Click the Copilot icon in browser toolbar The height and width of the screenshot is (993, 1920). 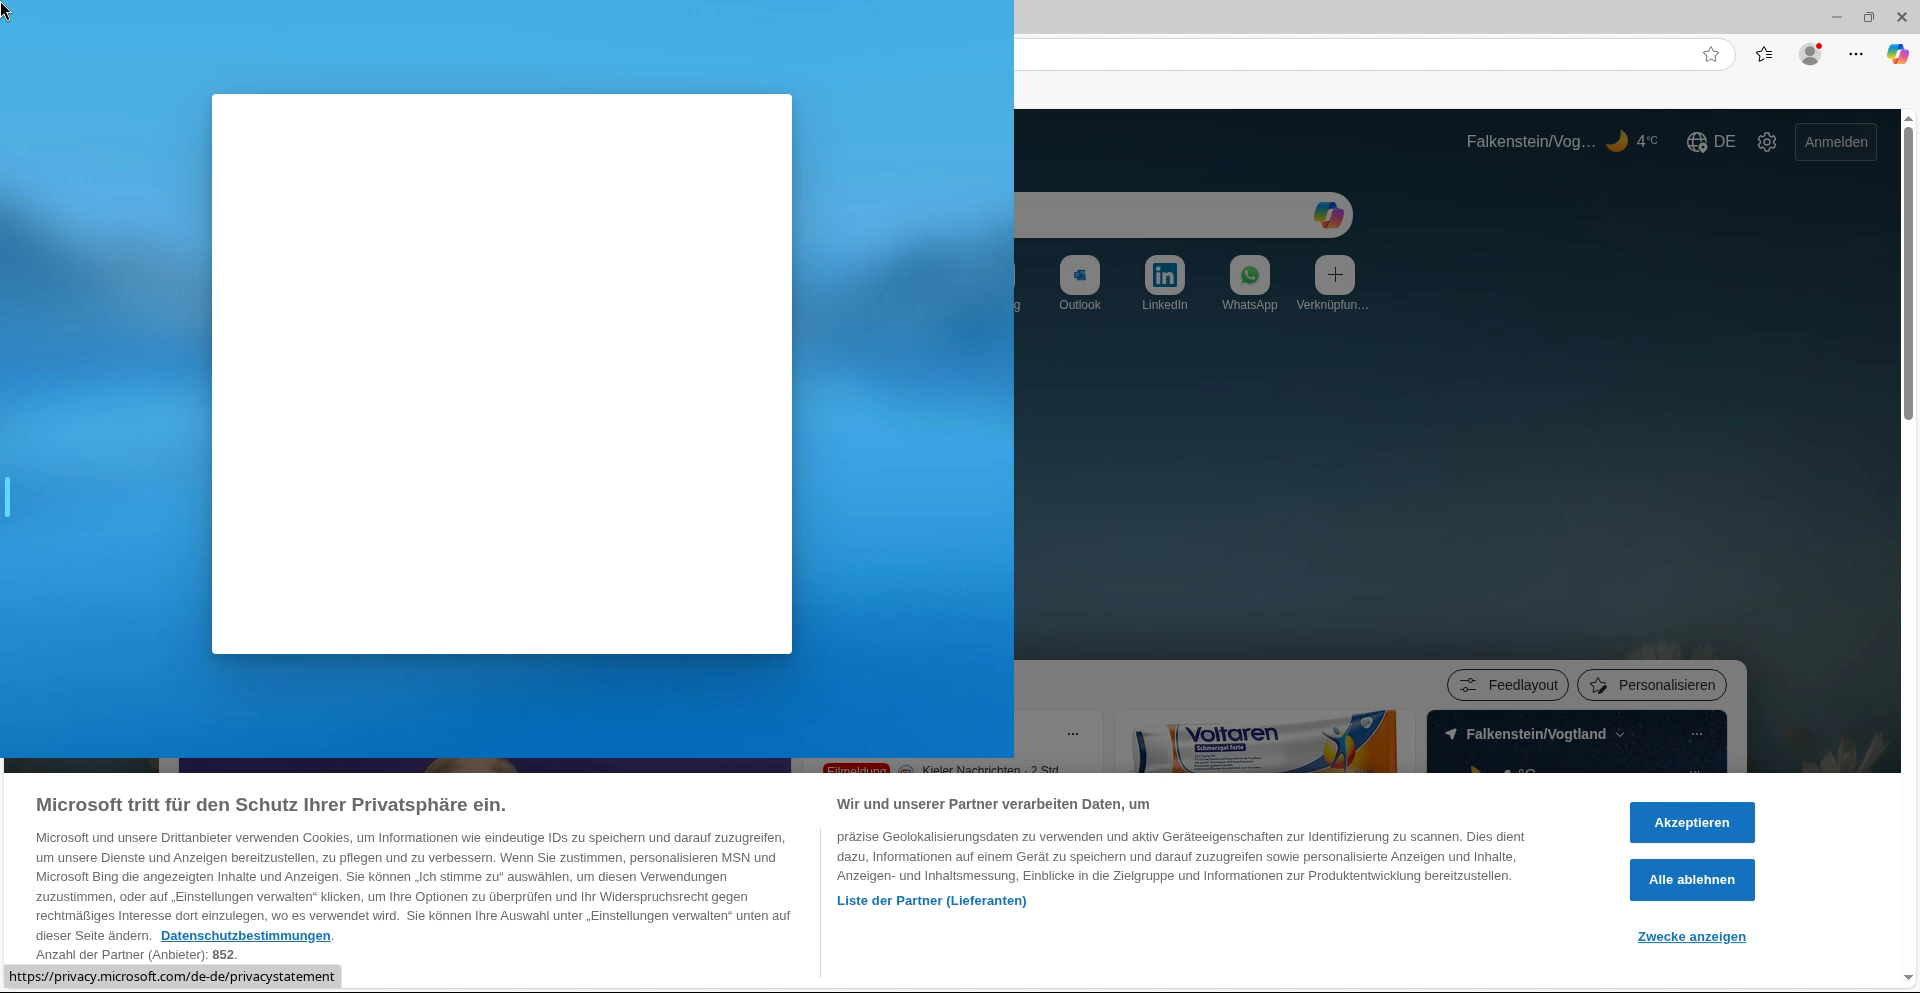1897,54
